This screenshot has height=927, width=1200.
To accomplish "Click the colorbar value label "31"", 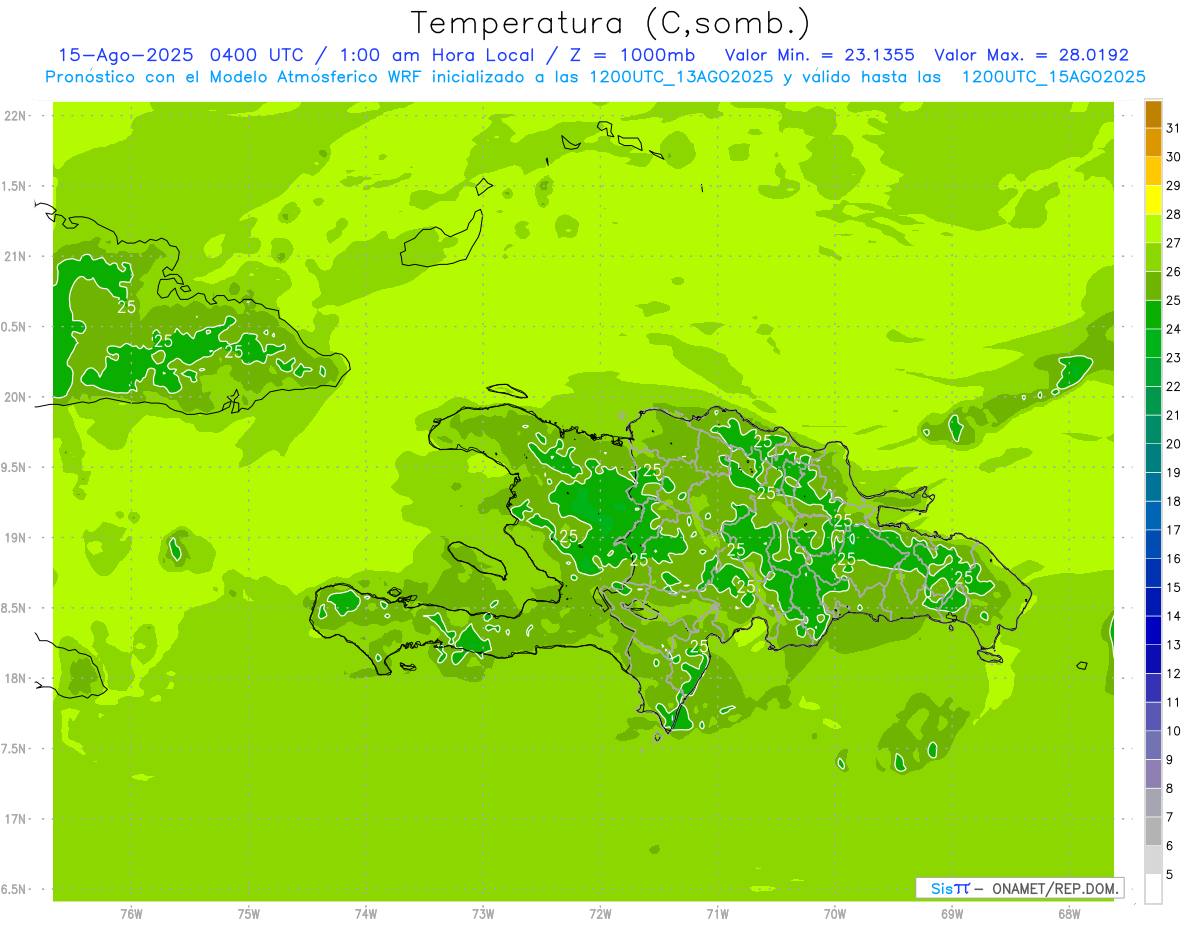I will [1174, 128].
